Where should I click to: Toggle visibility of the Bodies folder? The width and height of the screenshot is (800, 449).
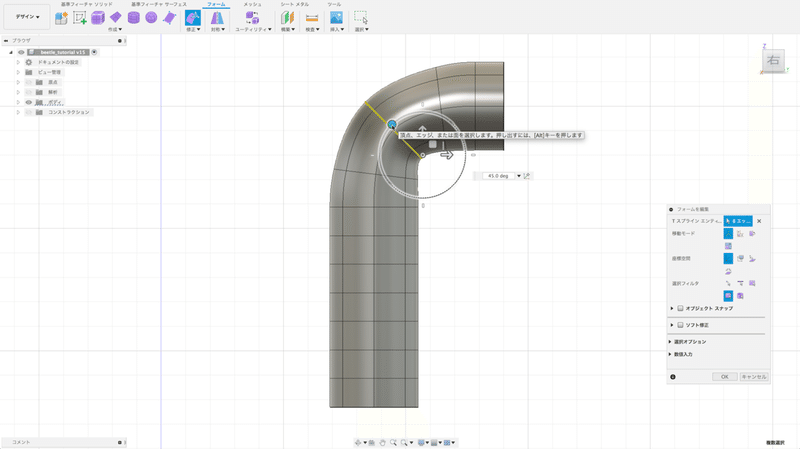coord(29,102)
